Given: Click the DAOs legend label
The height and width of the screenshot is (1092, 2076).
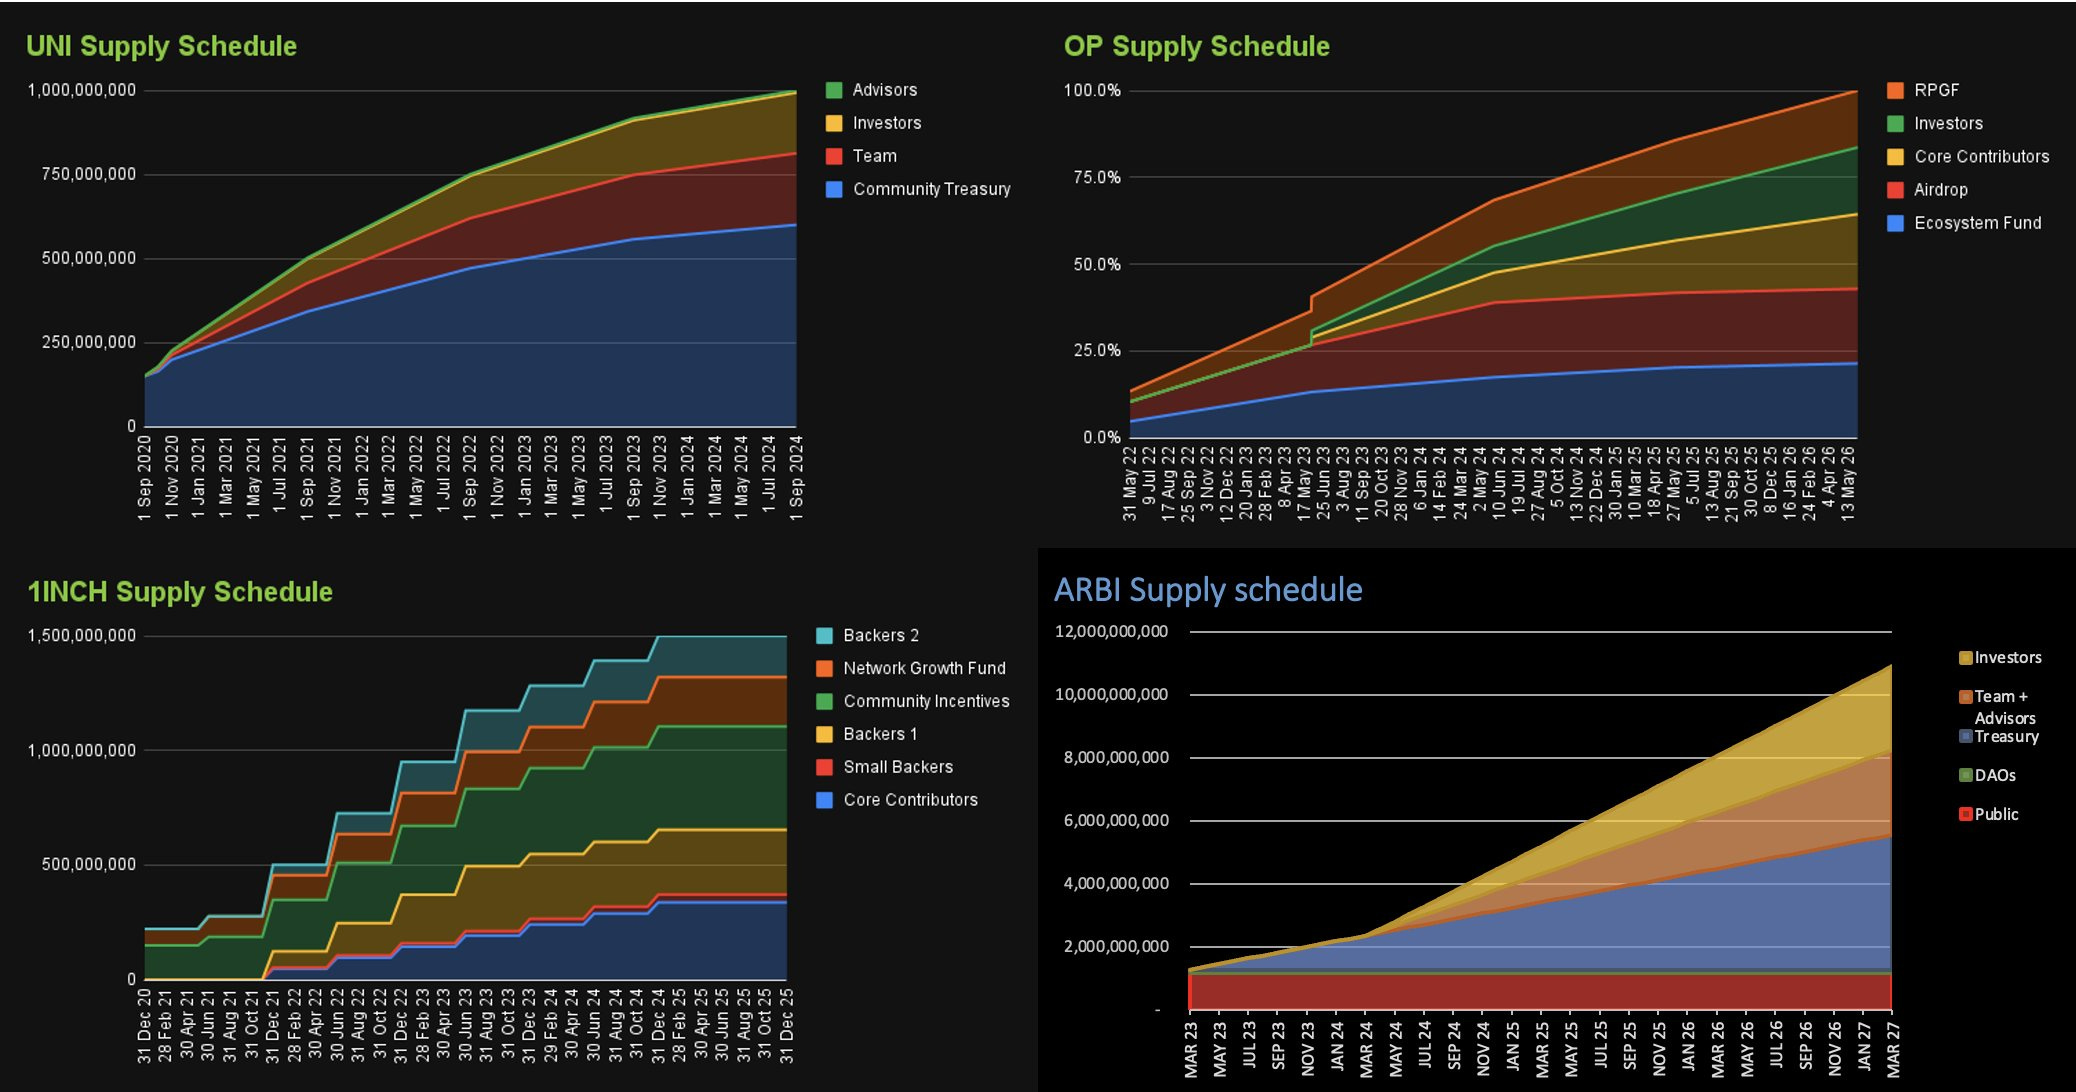Looking at the screenshot, I should coord(1995,775).
